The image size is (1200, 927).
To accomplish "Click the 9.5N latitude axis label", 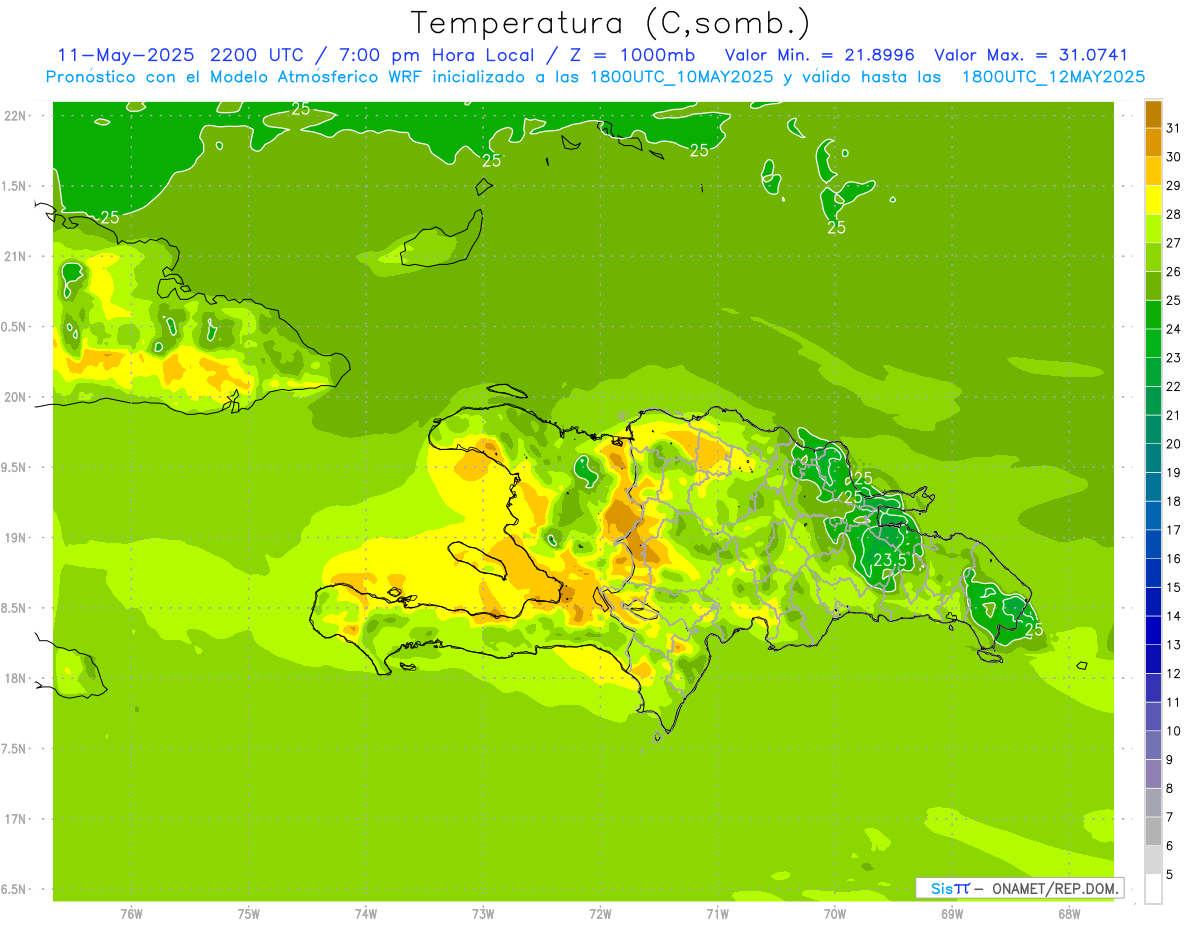I will point(15,467).
